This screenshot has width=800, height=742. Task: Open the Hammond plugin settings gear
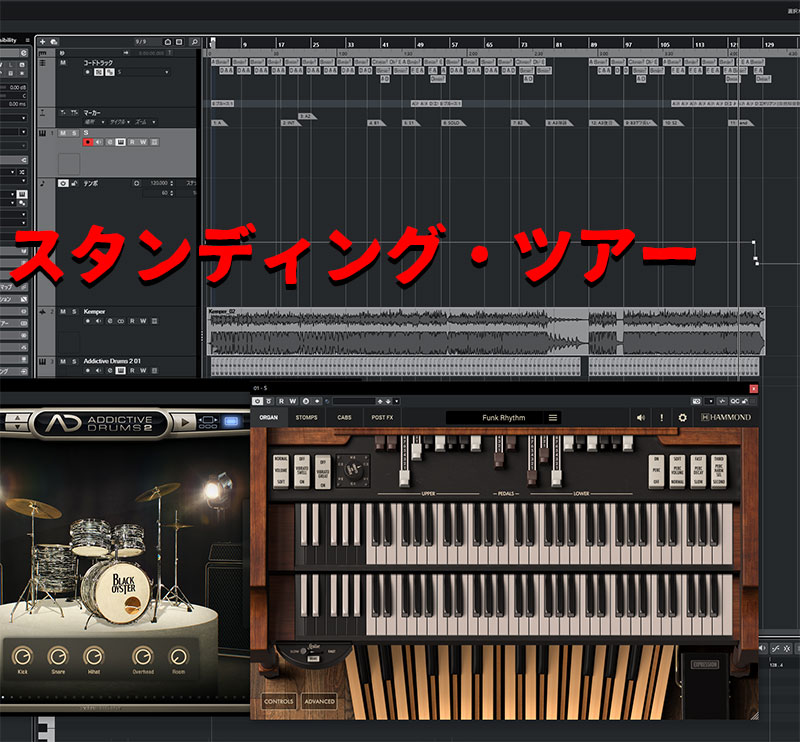click(683, 417)
